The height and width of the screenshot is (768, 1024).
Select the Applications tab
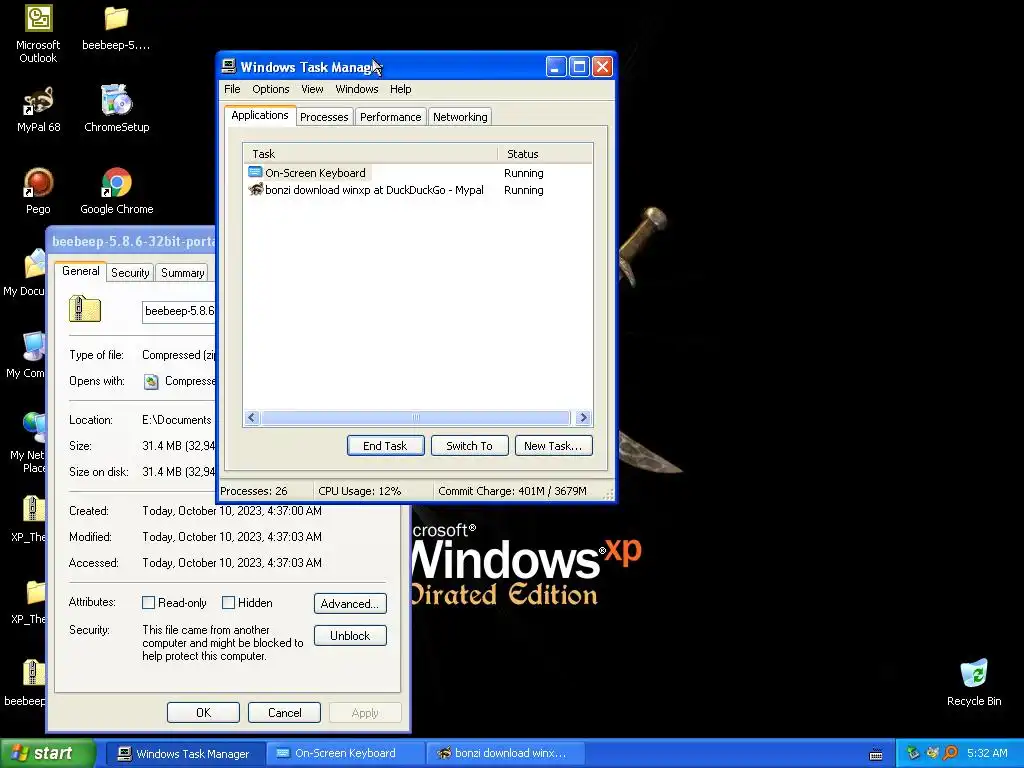tap(259, 115)
